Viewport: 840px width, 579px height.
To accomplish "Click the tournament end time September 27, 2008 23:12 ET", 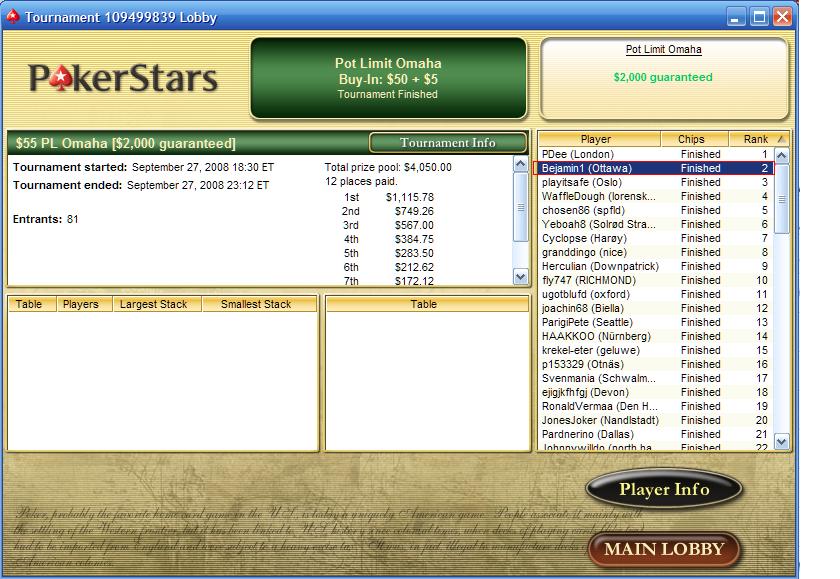I will [x=198, y=185].
